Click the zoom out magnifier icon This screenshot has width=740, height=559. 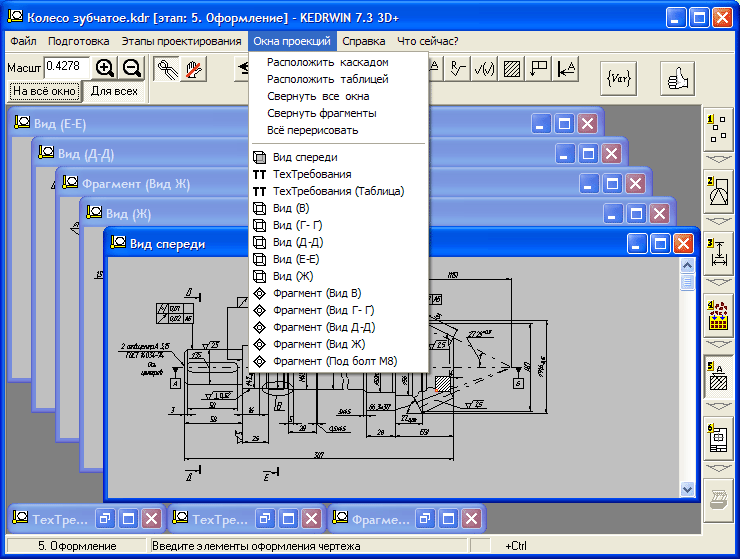pos(132,67)
